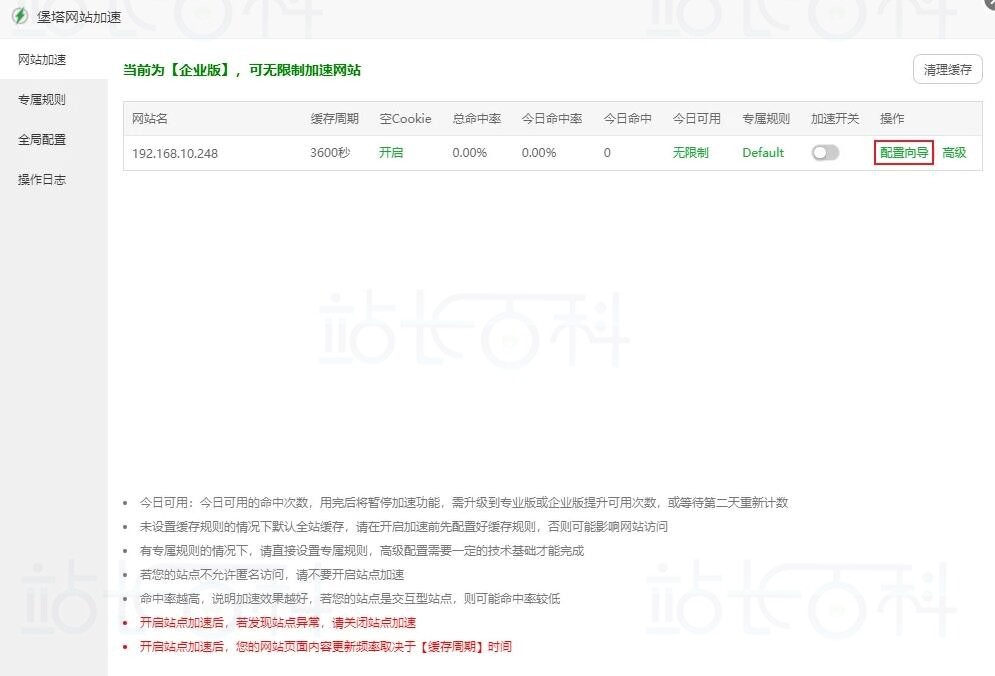Click the green lightning bolt plugin logo icon
Screen dimensions: 995x676
click(x=16, y=16)
